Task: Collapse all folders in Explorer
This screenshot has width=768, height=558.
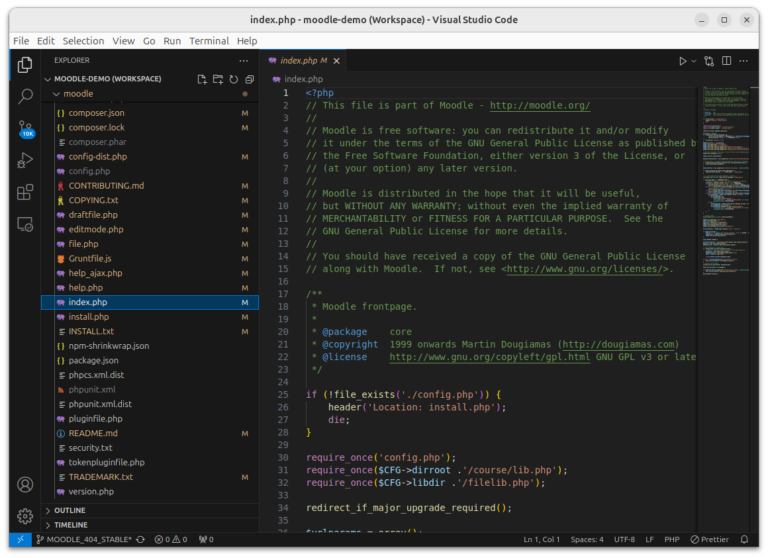Action: click(x=249, y=79)
